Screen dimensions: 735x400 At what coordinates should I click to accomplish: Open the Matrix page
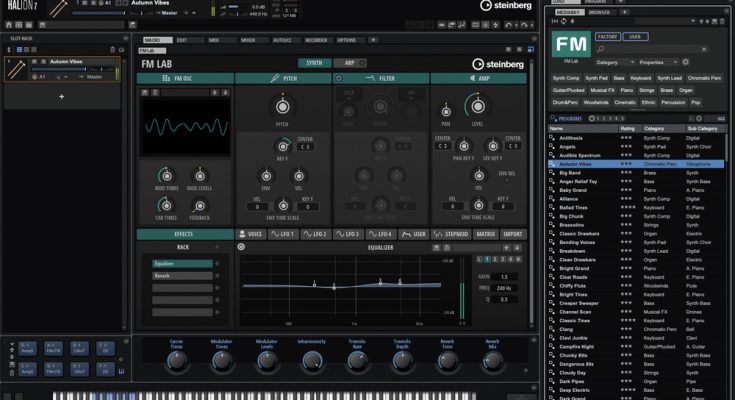click(x=485, y=234)
